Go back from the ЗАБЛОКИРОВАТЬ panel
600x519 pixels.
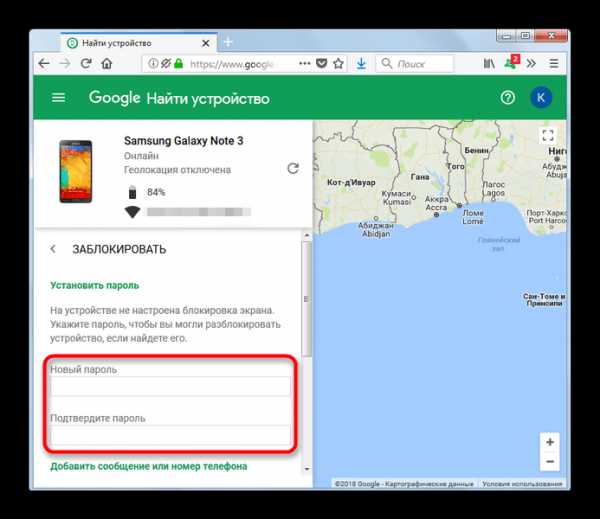pyautogui.click(x=53, y=249)
